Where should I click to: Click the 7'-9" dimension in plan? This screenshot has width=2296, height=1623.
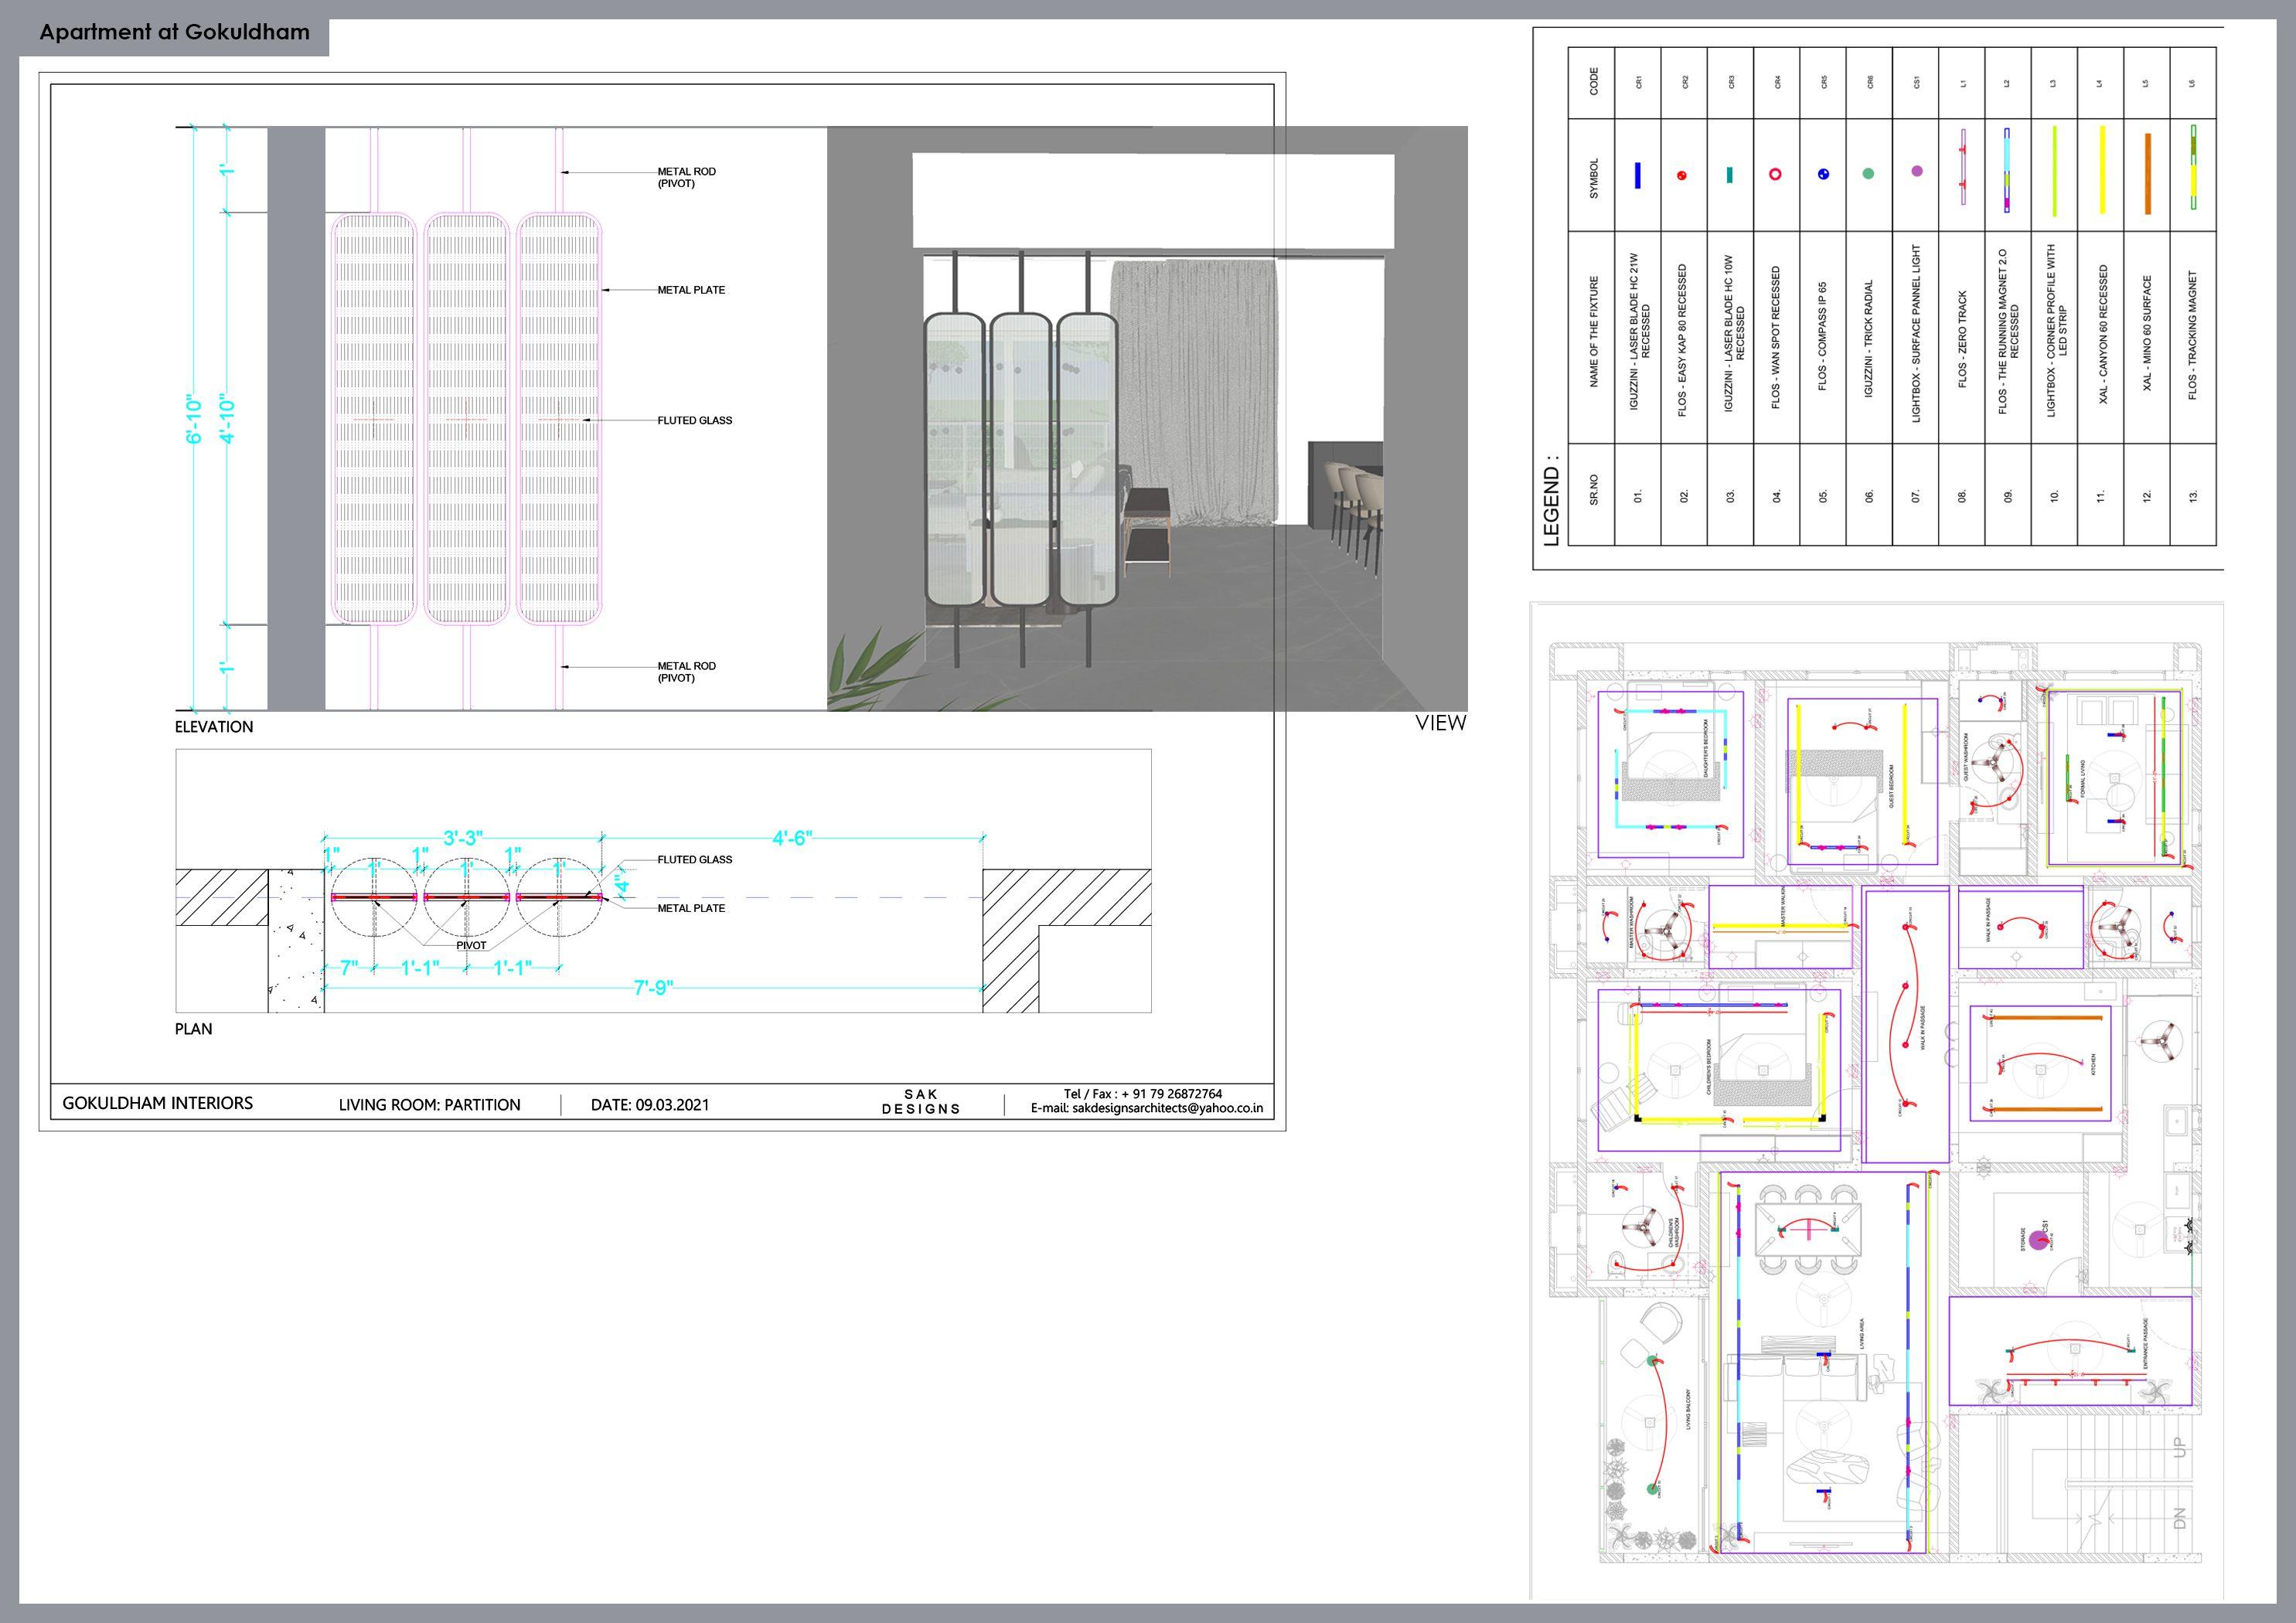pos(653,988)
